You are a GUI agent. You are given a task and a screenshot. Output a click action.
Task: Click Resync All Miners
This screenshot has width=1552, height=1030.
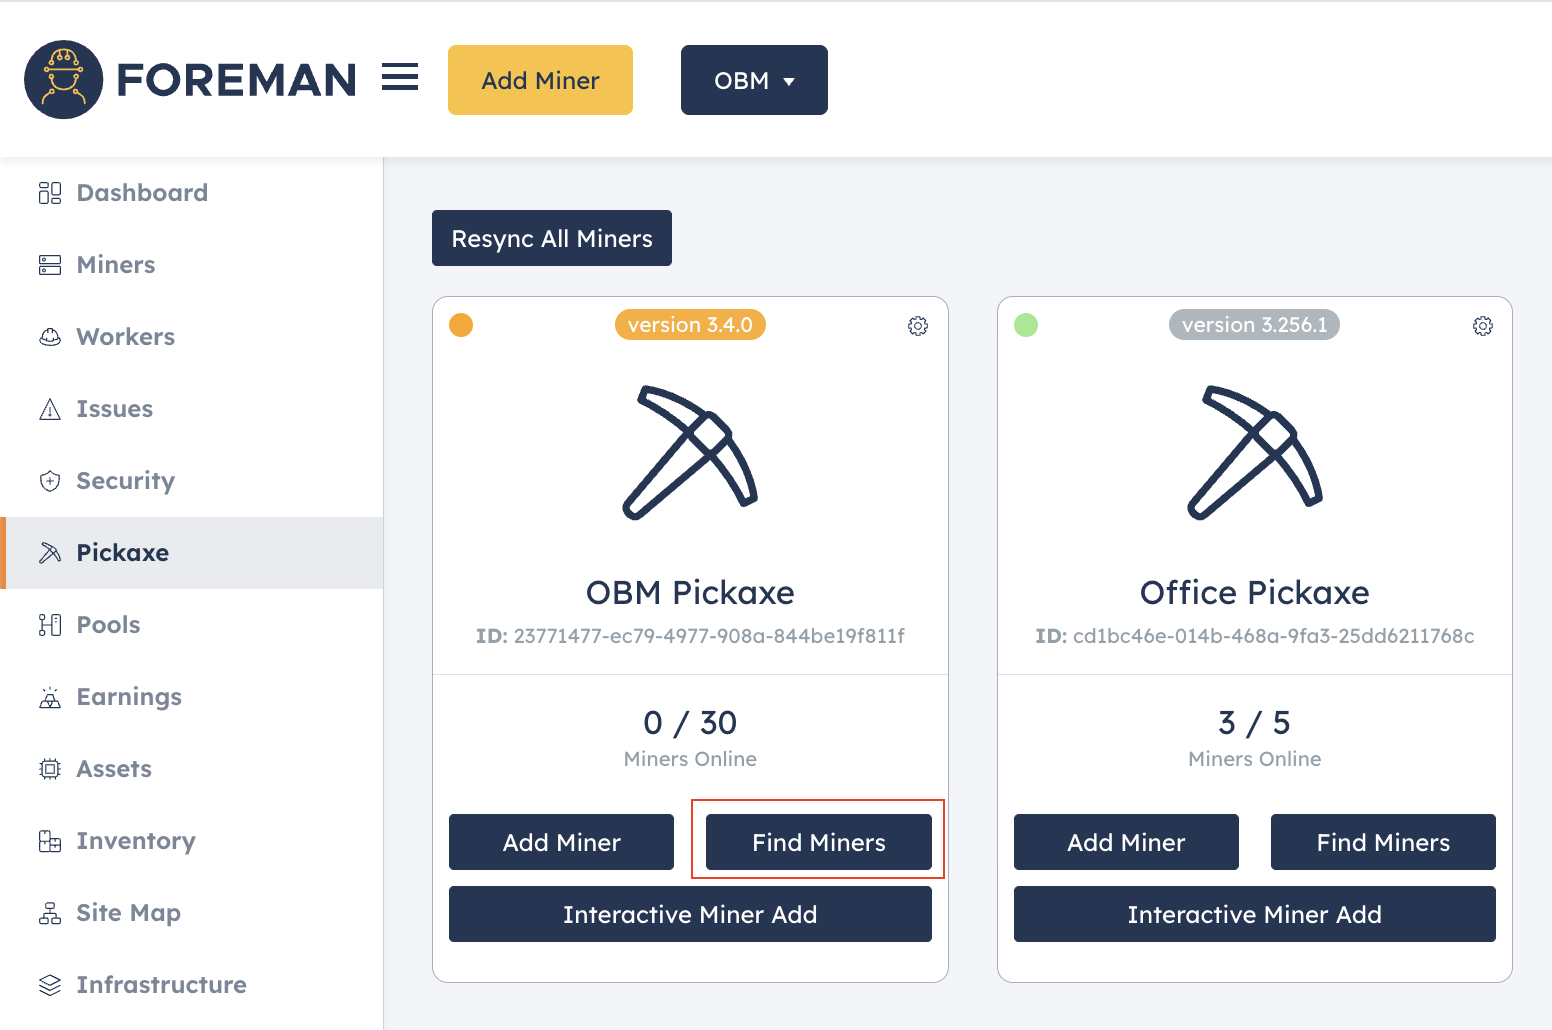552,238
